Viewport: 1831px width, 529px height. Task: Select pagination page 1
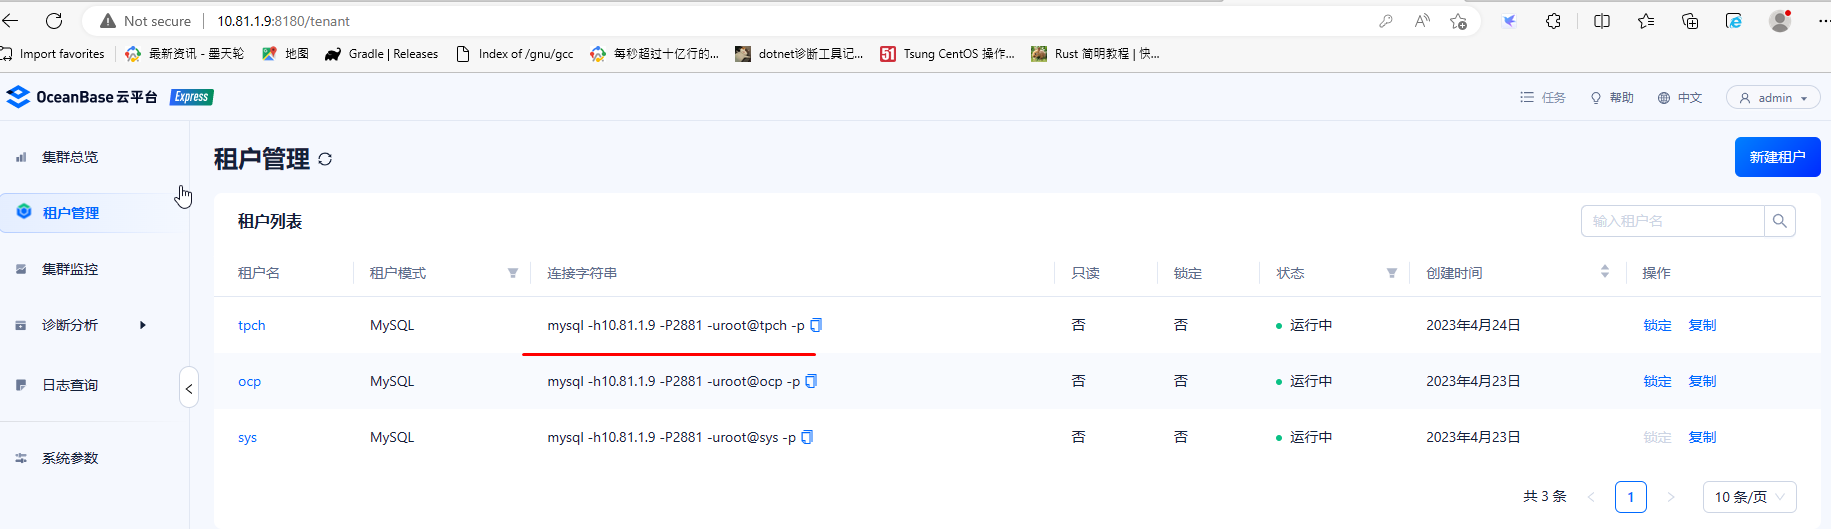1631,497
